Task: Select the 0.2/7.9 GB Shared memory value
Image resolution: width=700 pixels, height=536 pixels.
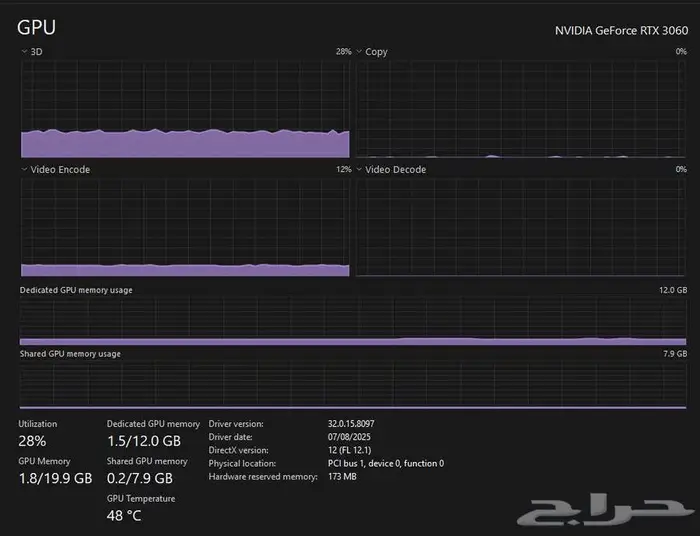Action: pos(141,479)
